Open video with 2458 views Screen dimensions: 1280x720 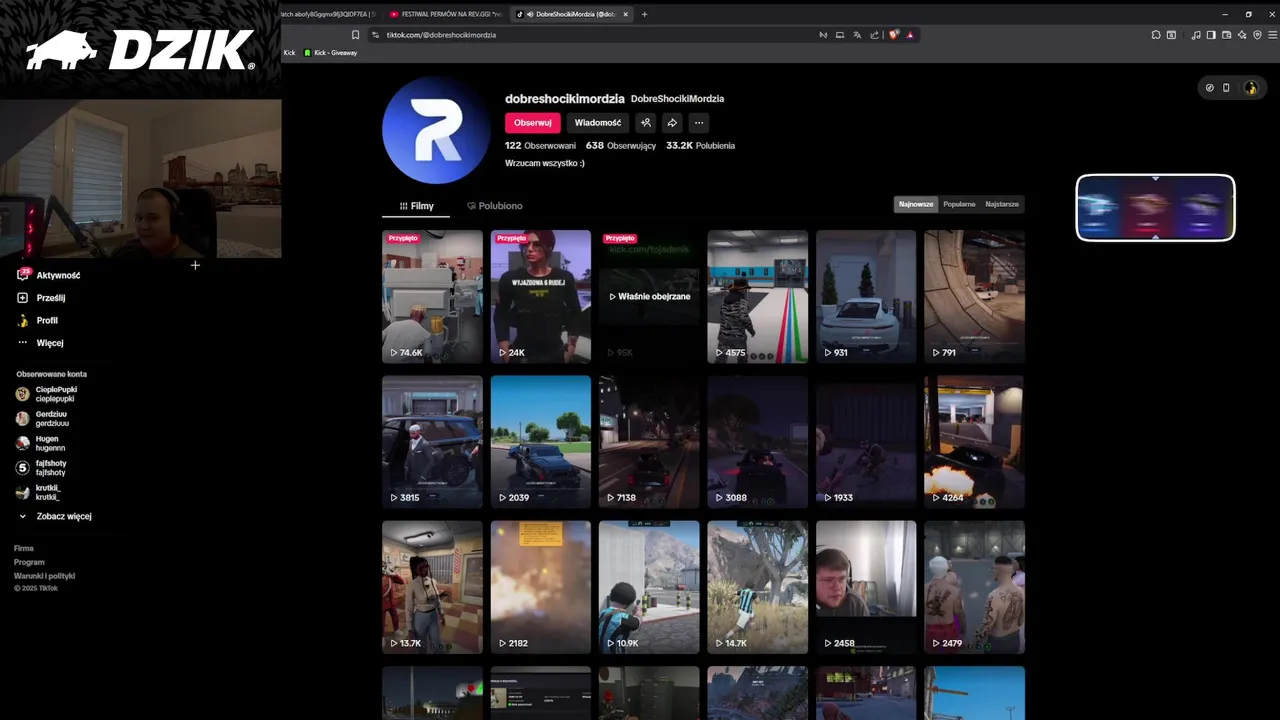point(866,587)
